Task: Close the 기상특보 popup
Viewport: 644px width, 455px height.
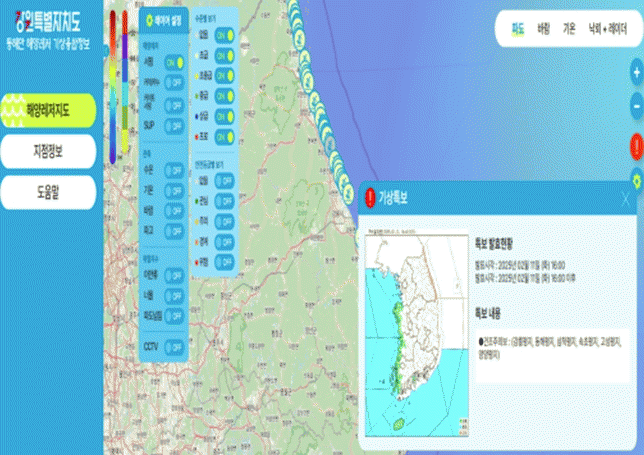Action: coord(625,198)
